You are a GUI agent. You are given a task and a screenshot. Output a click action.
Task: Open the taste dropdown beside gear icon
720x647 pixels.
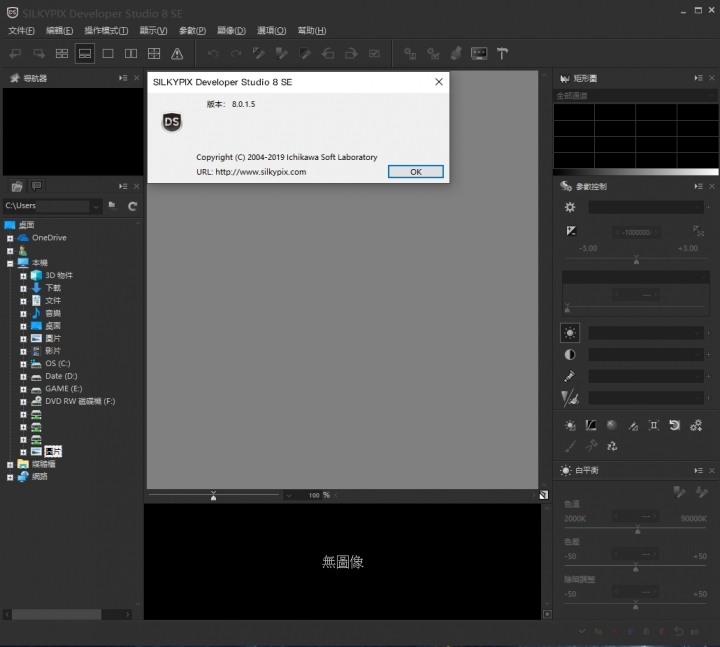(646, 207)
